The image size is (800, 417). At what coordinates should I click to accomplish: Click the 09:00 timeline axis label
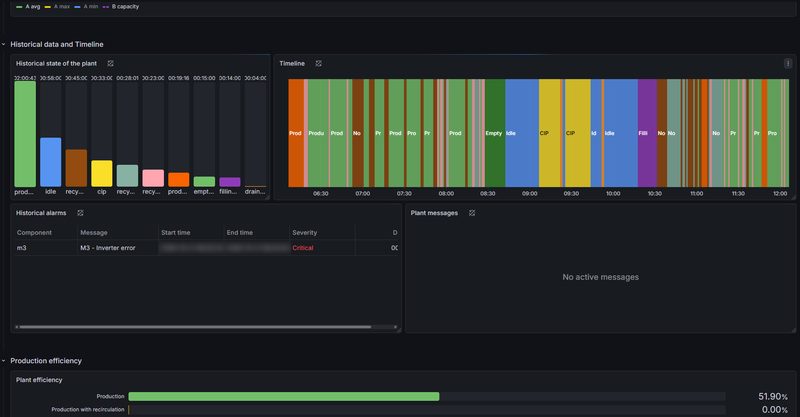coord(530,193)
